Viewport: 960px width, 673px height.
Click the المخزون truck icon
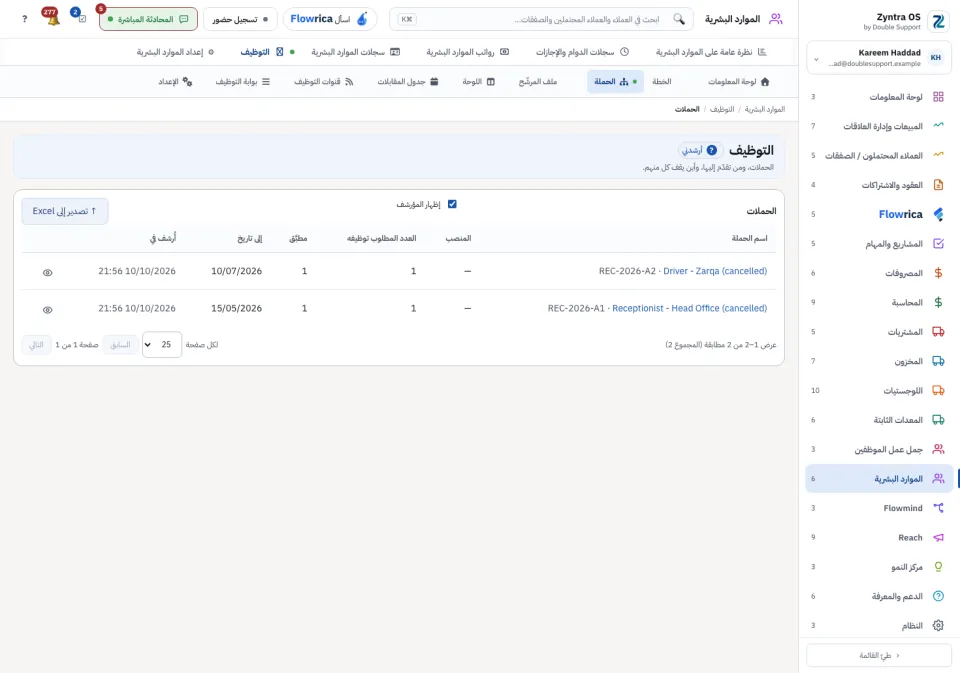938,361
